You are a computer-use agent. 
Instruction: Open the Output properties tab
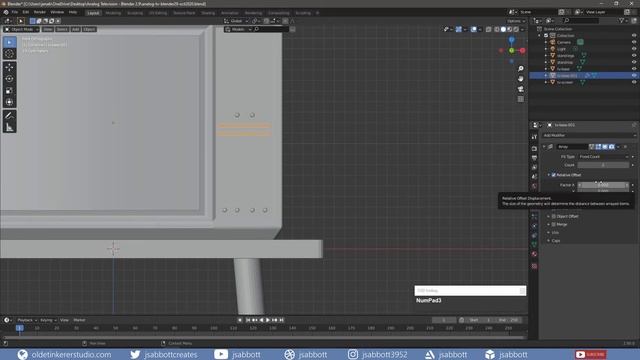pos(534,158)
